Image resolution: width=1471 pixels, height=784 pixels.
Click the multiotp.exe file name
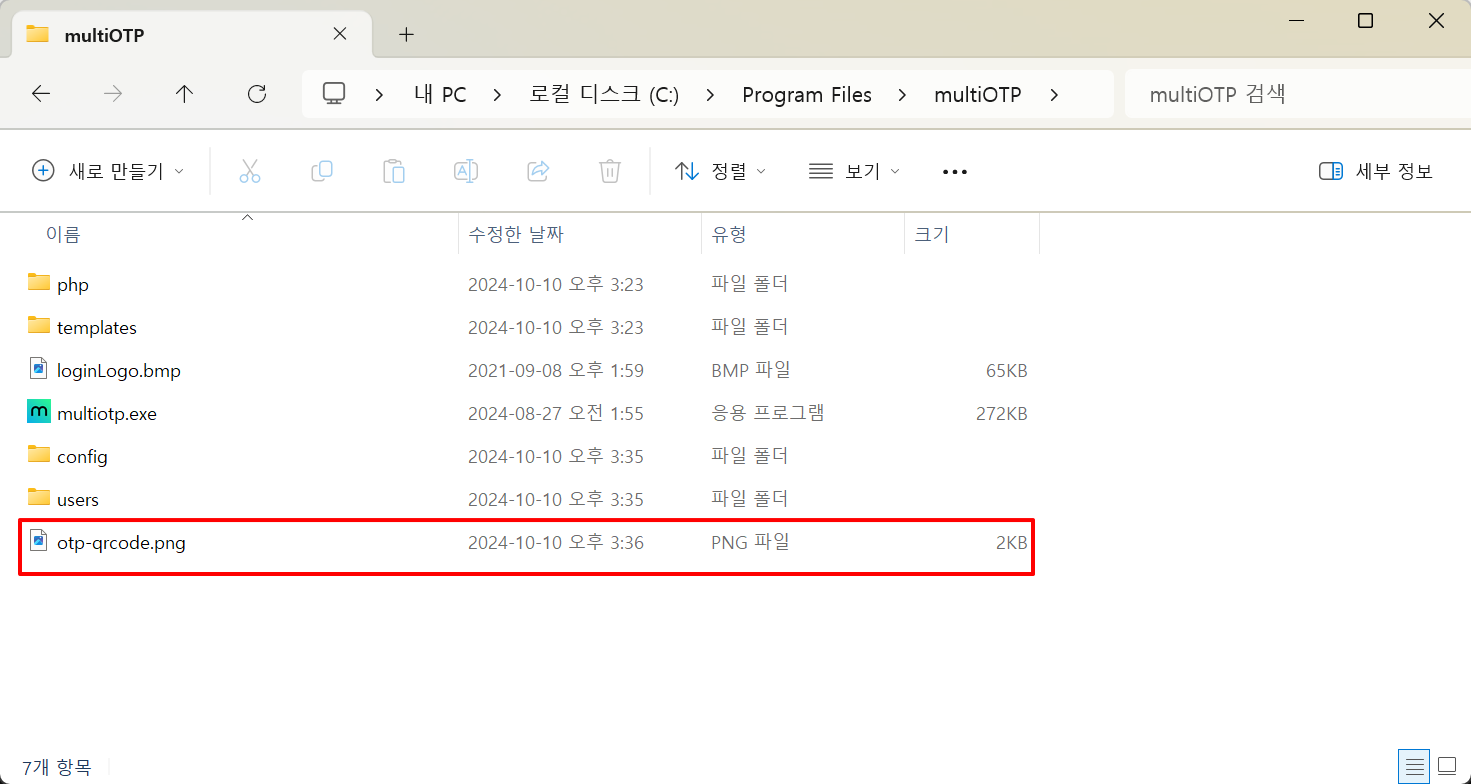tap(107, 414)
